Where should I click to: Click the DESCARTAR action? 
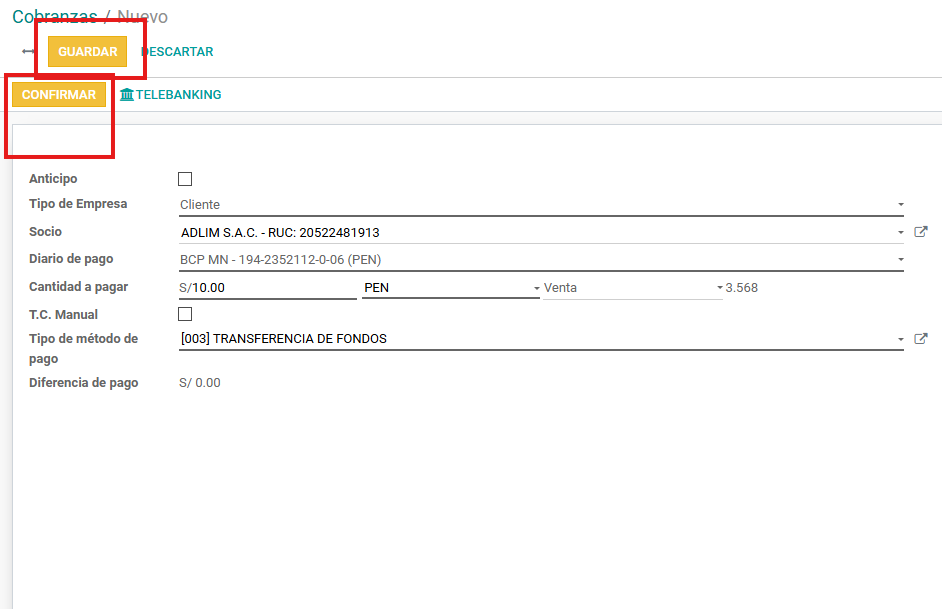(176, 51)
